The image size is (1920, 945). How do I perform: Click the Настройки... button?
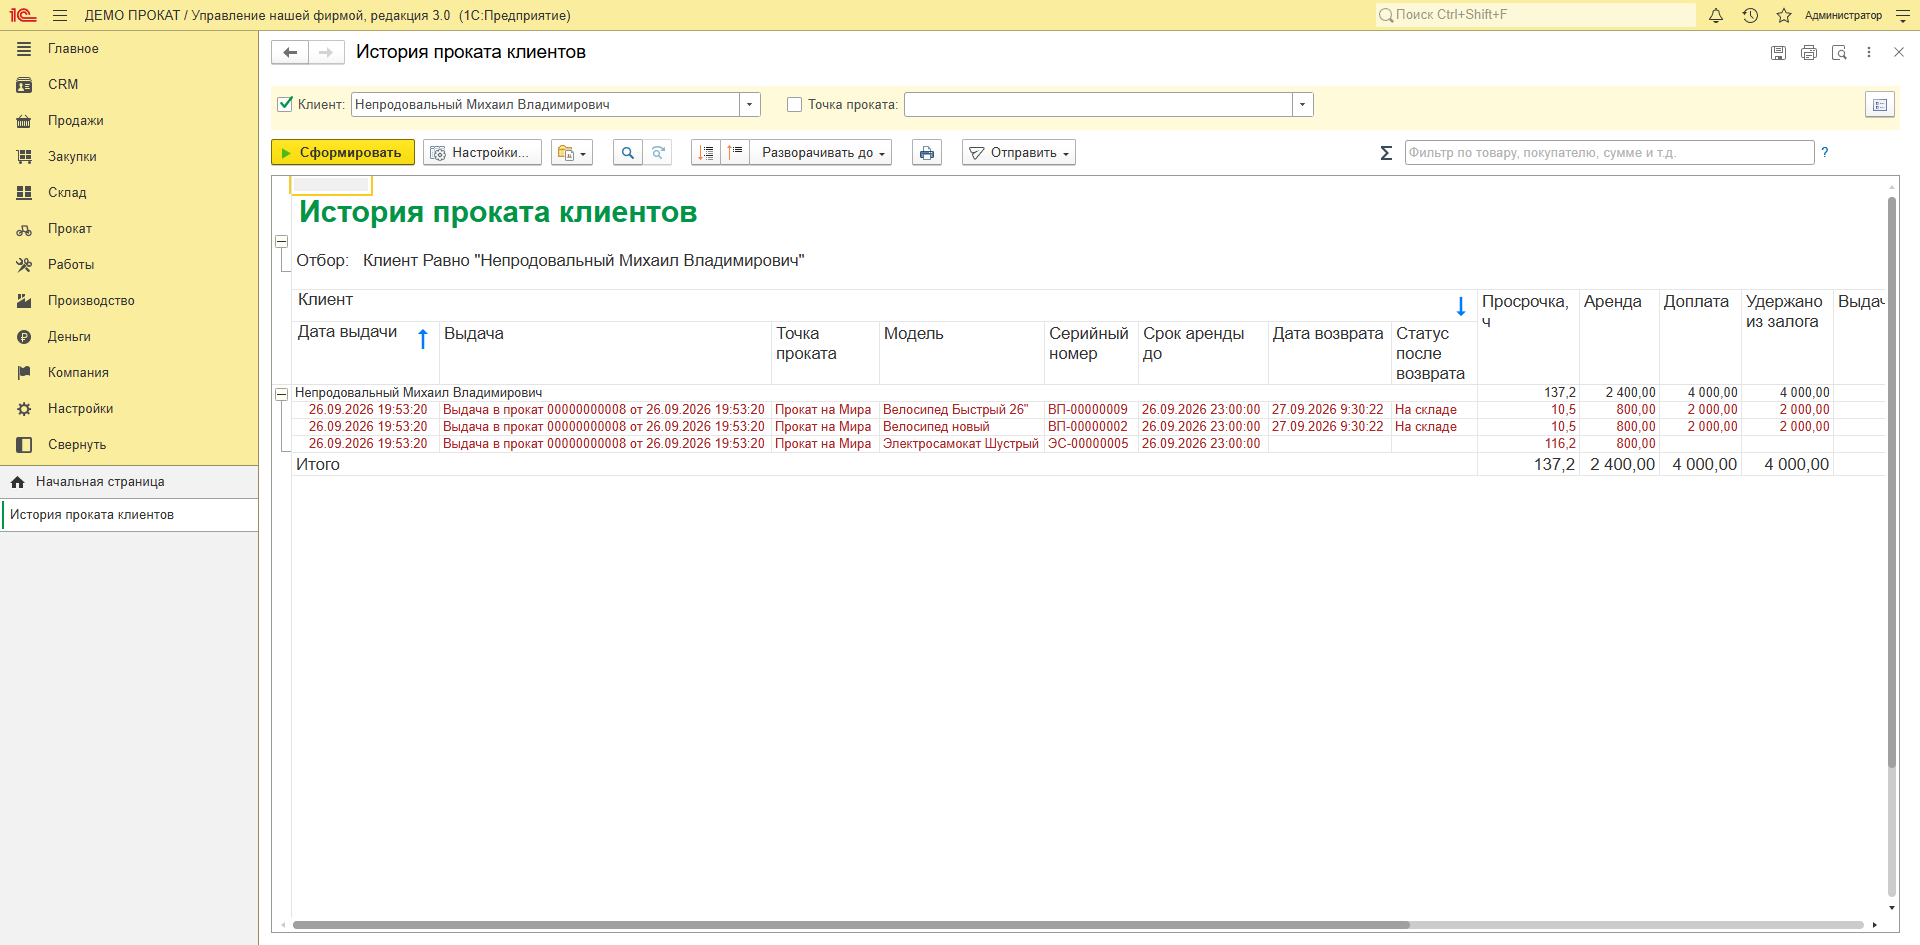(482, 152)
